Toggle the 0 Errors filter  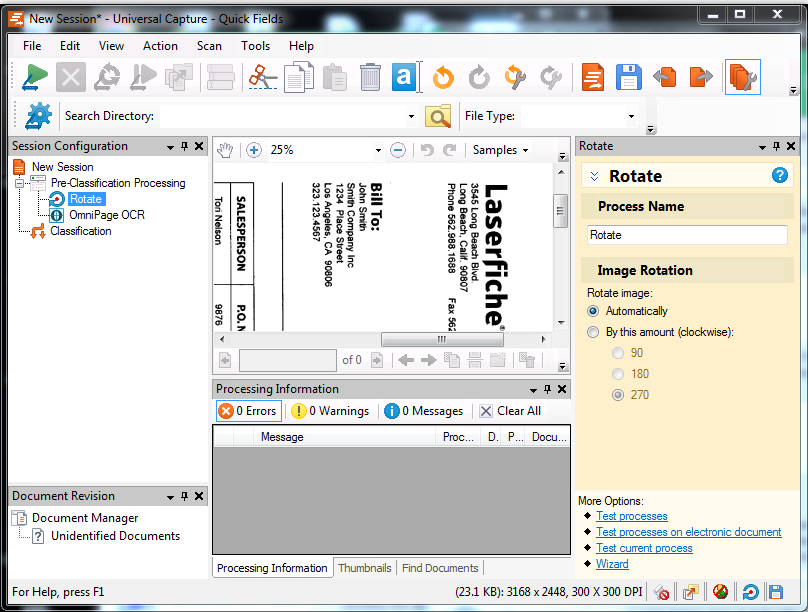(248, 411)
